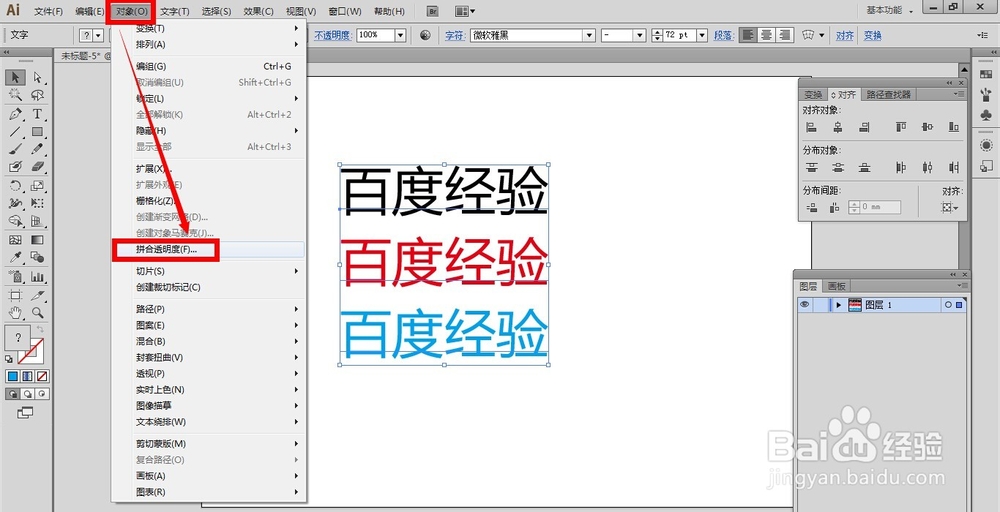The image size is (1000, 512).
Task: Select the Eraser tool
Action: (x=38, y=166)
